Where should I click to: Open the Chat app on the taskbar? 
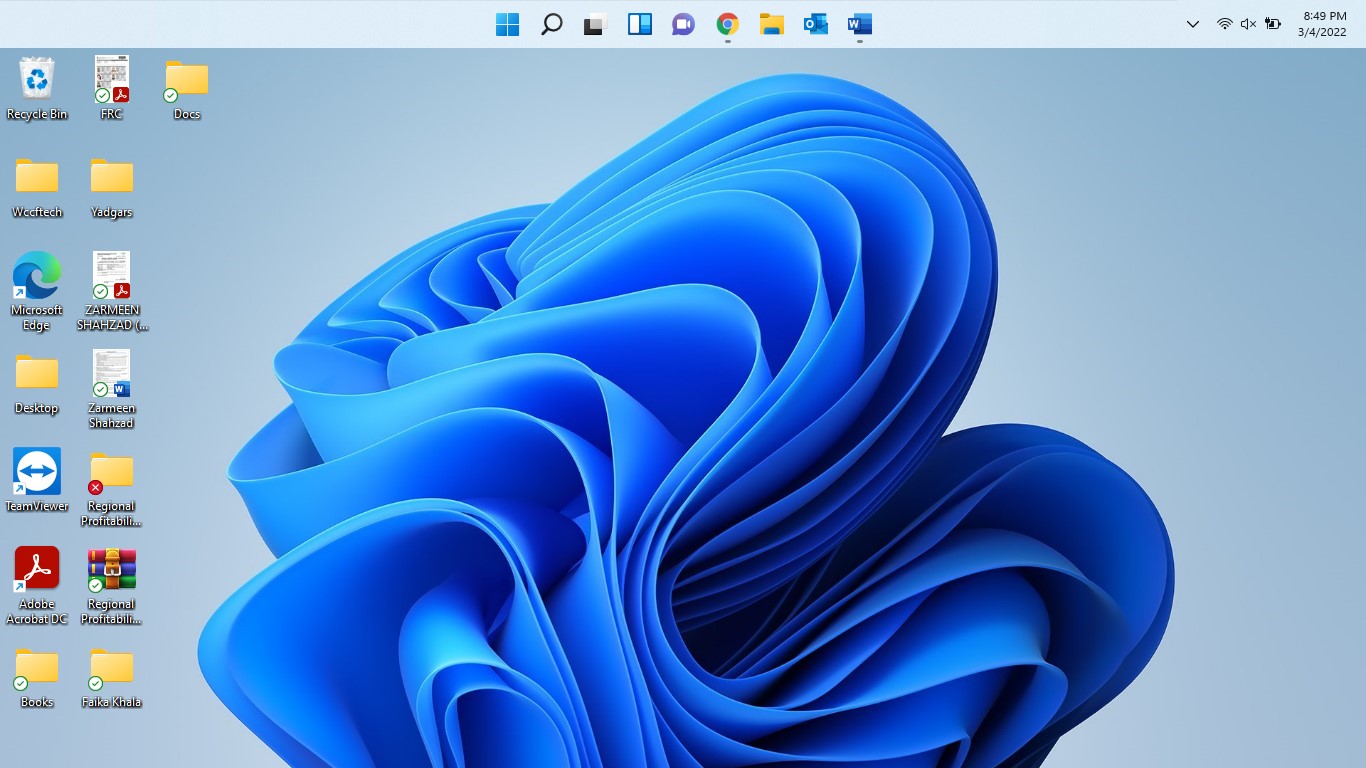click(683, 24)
